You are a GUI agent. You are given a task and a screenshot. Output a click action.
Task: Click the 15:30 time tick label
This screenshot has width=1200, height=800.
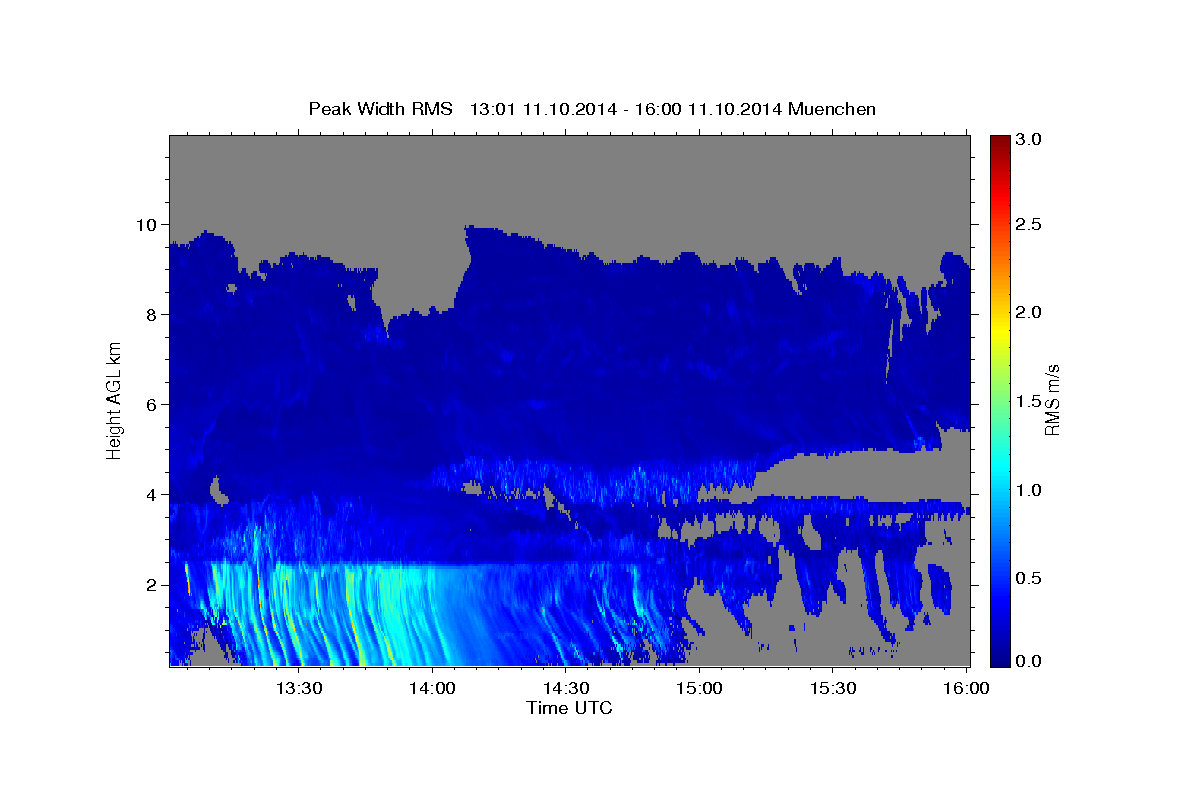click(832, 688)
